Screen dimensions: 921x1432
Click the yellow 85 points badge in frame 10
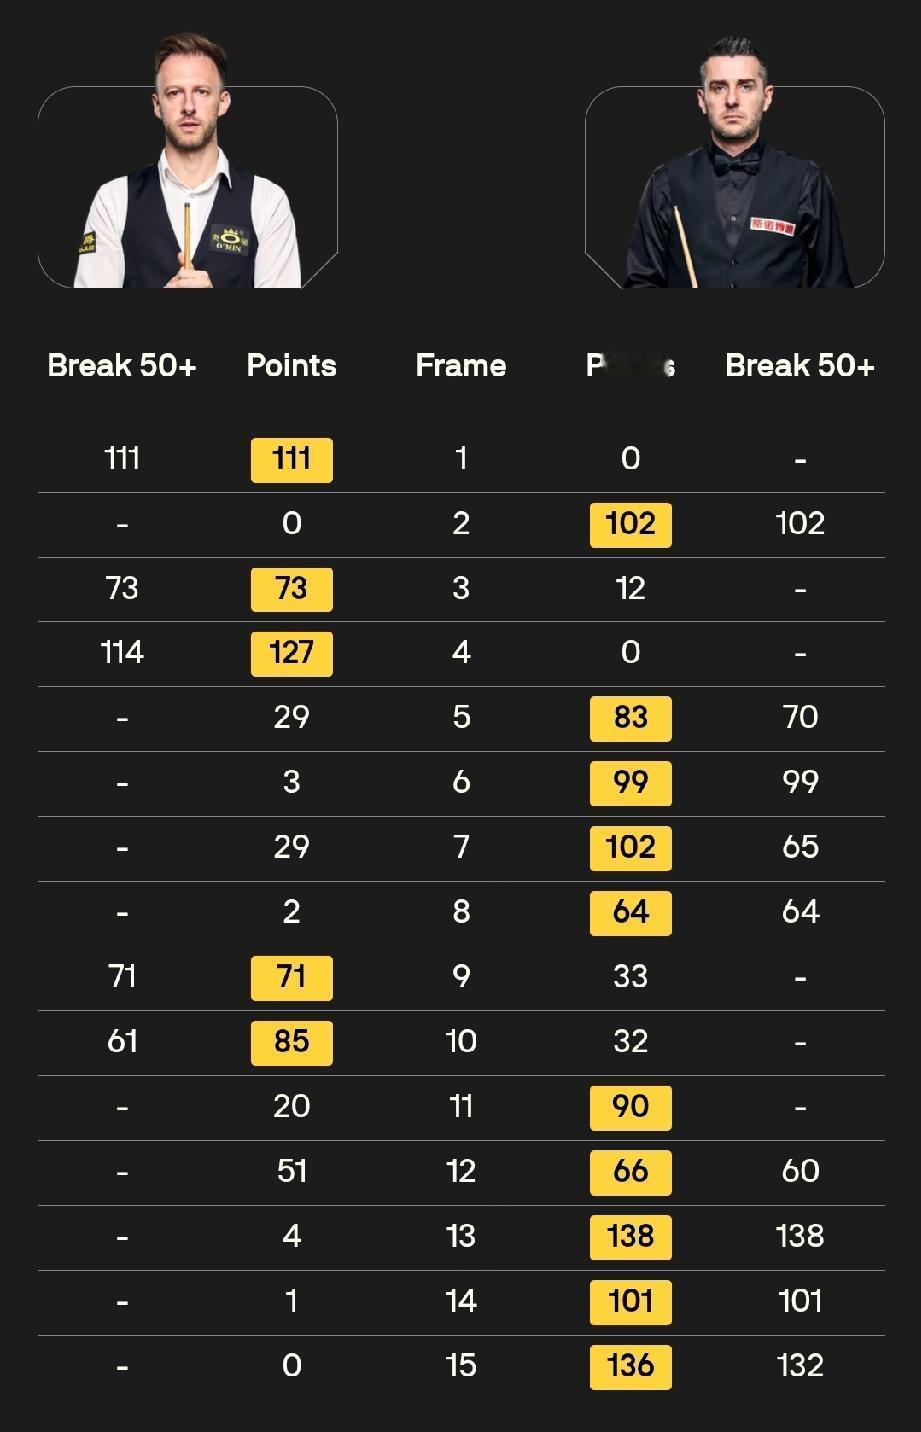pyautogui.click(x=291, y=1042)
